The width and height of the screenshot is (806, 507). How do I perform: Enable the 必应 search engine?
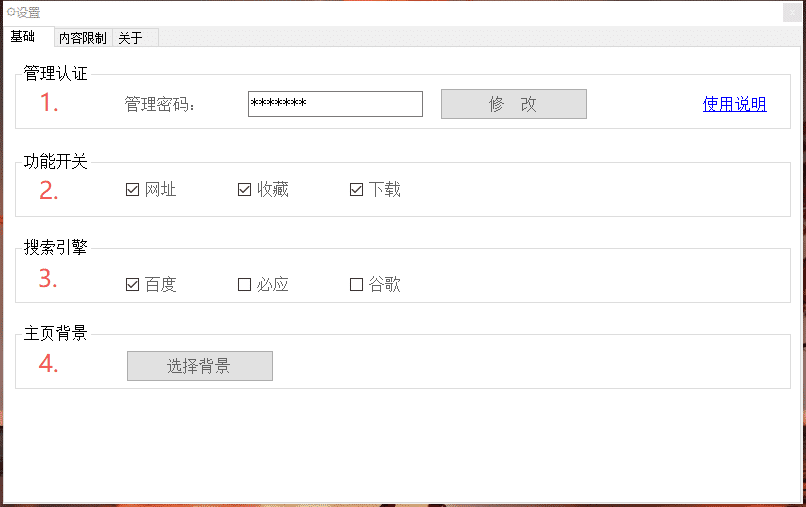tap(244, 284)
